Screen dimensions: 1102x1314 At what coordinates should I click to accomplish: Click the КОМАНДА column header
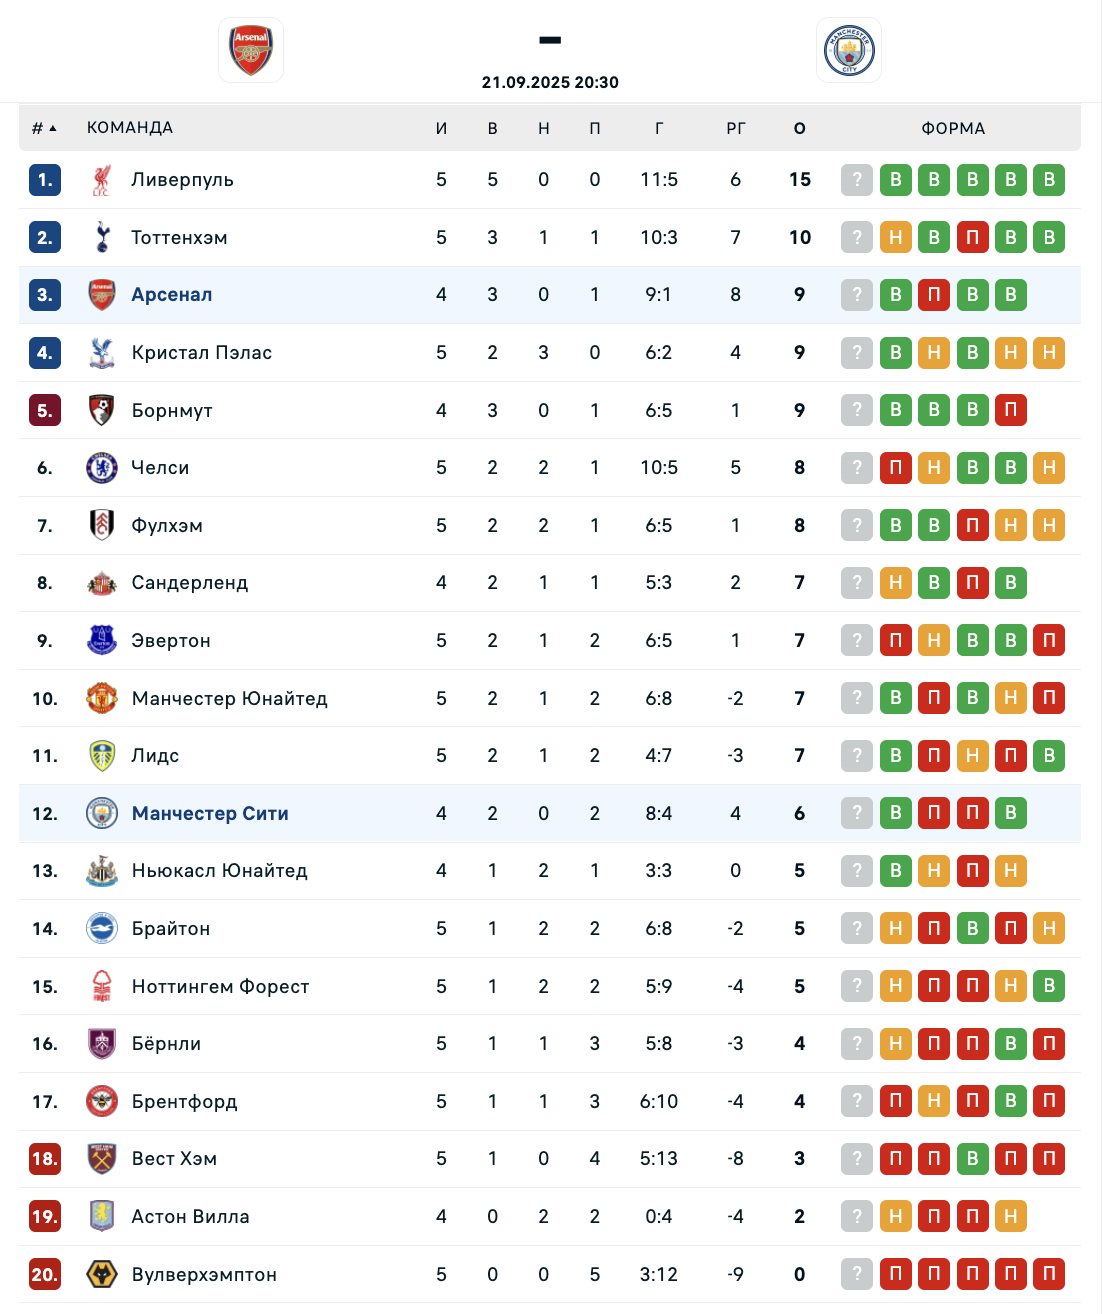130,128
